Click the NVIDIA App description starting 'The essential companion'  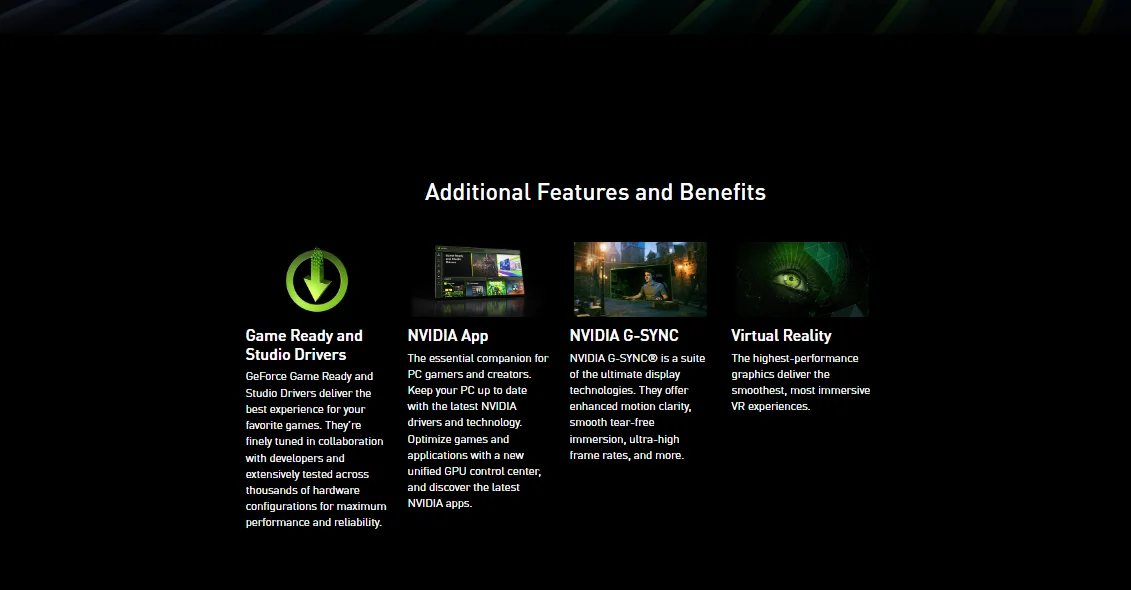point(477,430)
